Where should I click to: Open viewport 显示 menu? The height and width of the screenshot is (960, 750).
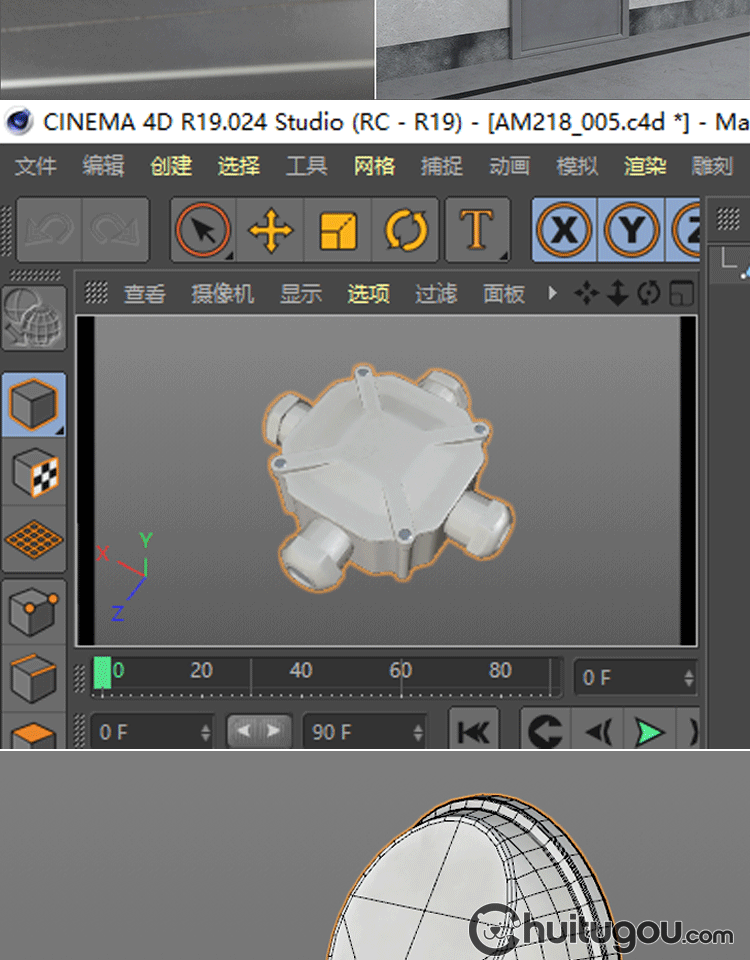pos(301,294)
